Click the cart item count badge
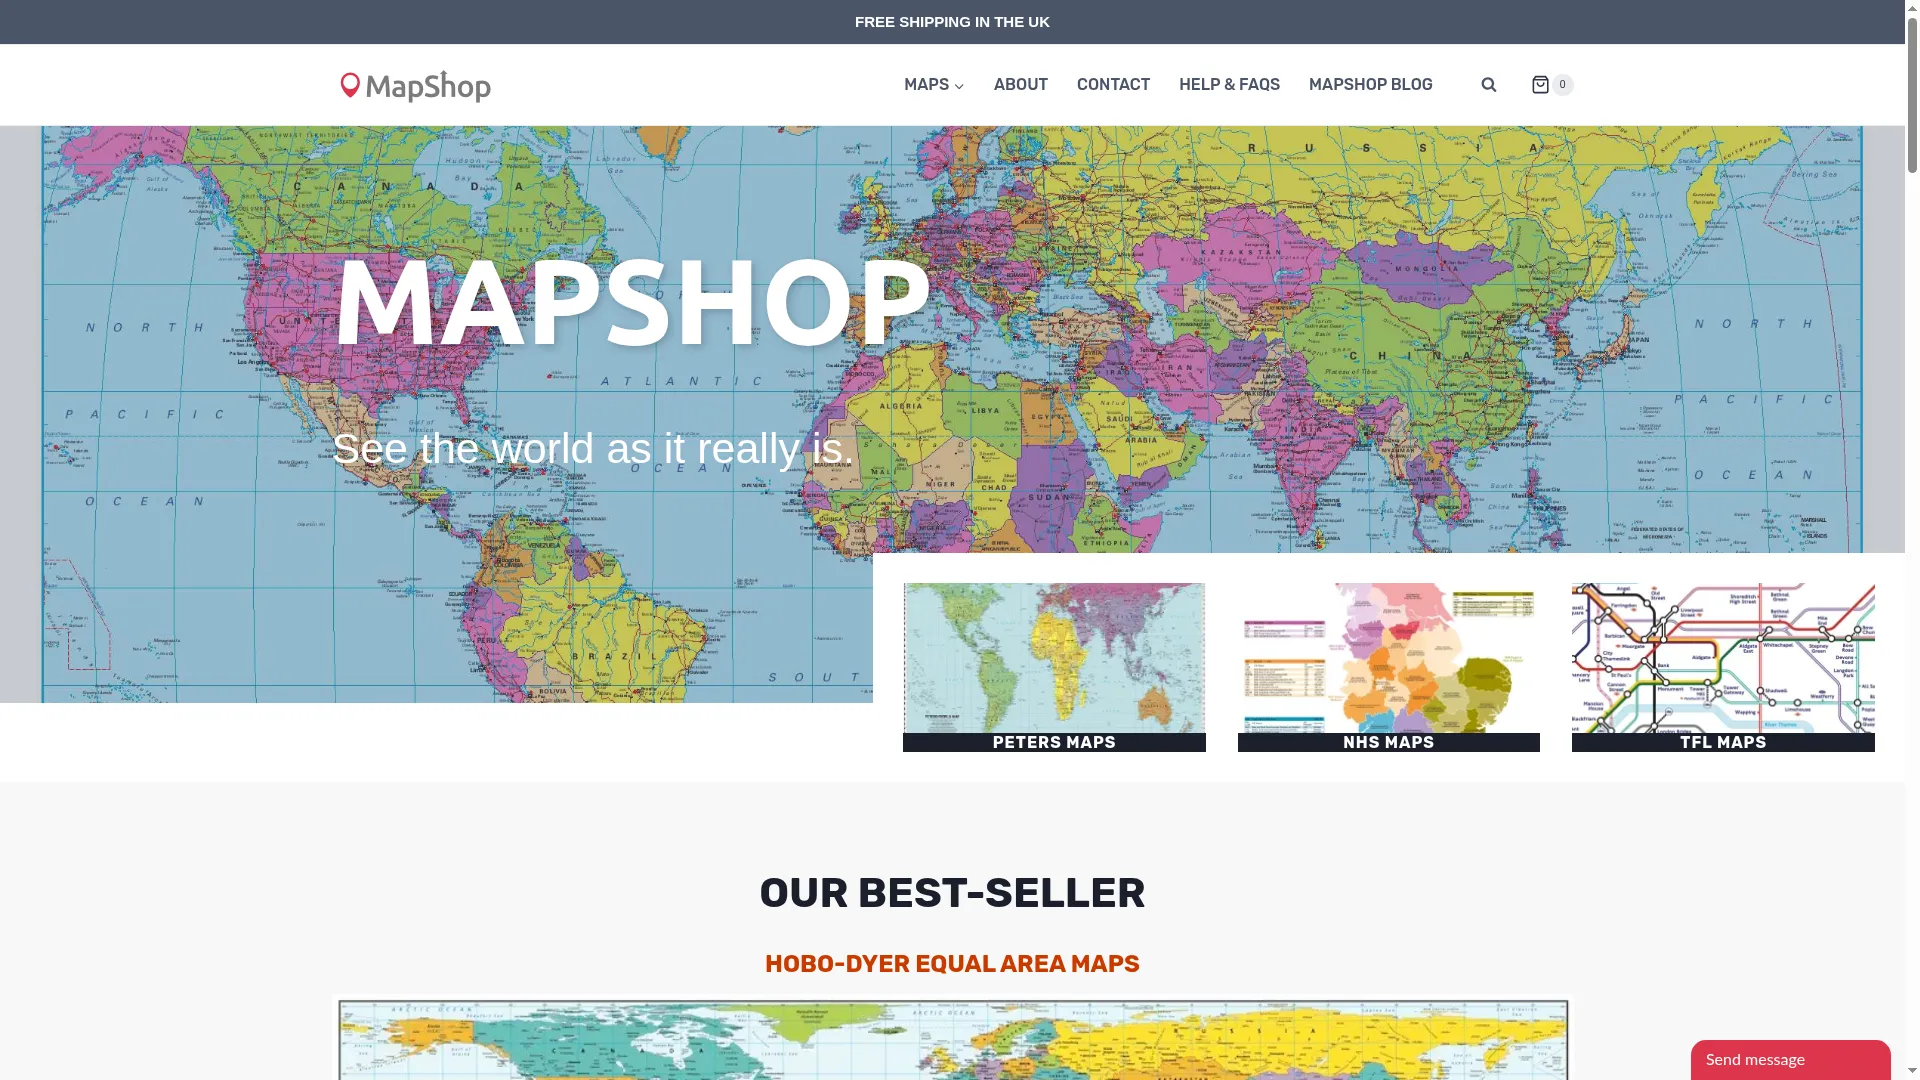The image size is (1920, 1080). point(1562,85)
